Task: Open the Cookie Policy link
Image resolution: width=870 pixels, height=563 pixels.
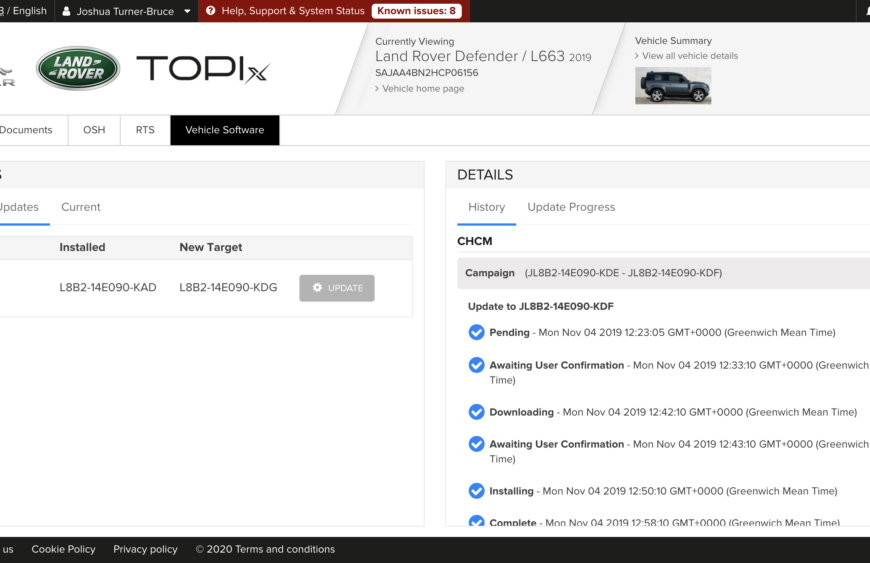Action: click(63, 549)
